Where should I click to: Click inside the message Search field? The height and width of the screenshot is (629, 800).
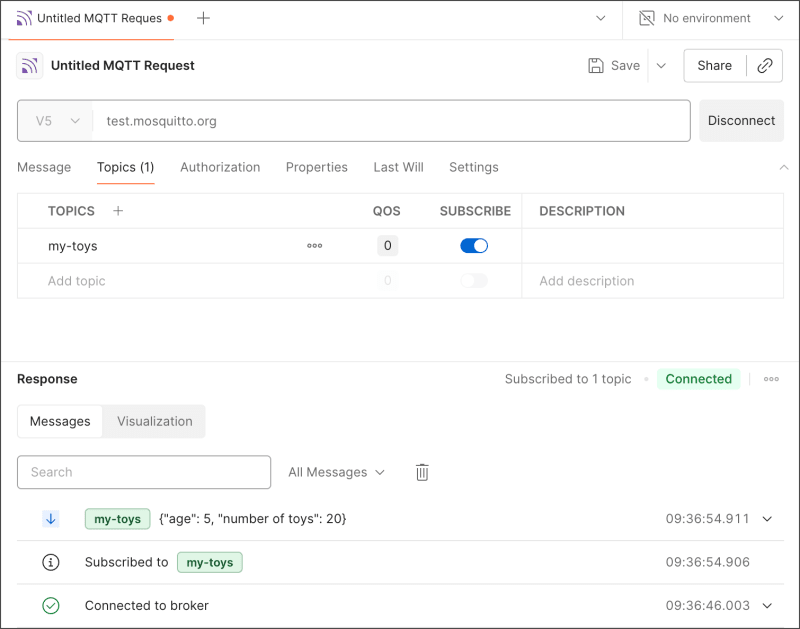pyautogui.click(x=143, y=471)
